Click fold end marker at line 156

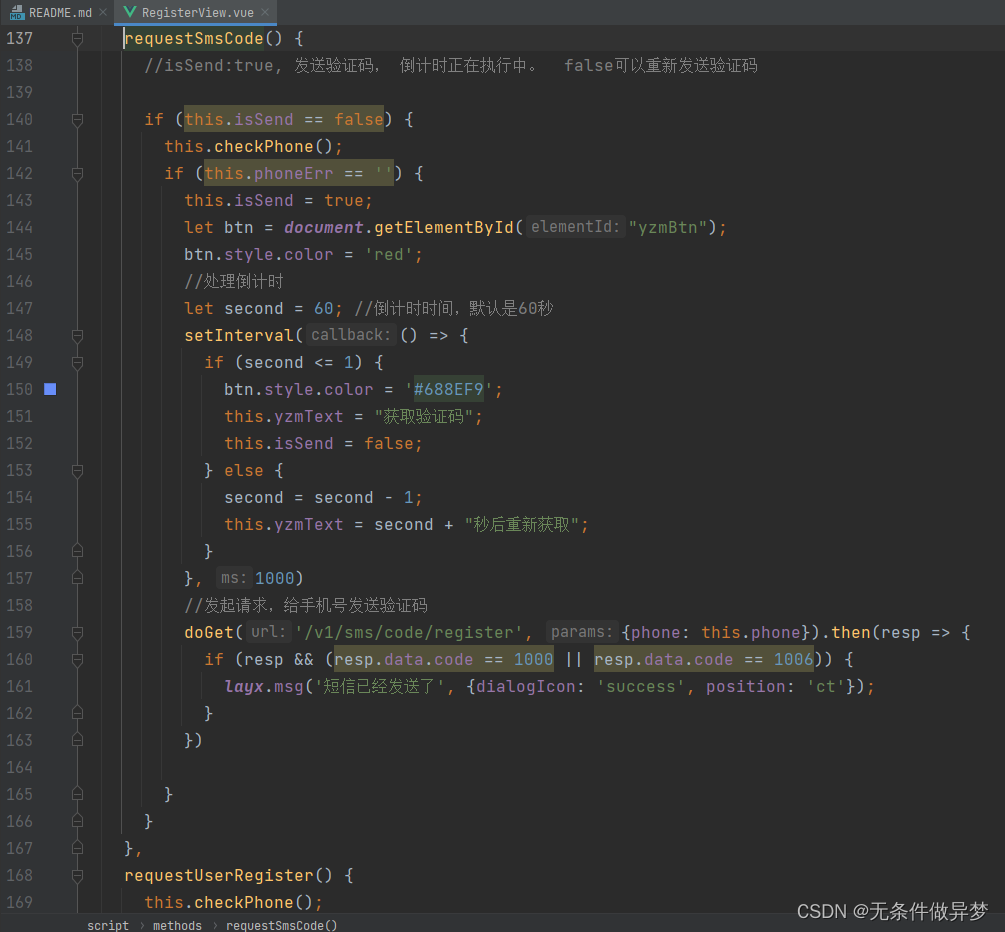tap(77, 551)
